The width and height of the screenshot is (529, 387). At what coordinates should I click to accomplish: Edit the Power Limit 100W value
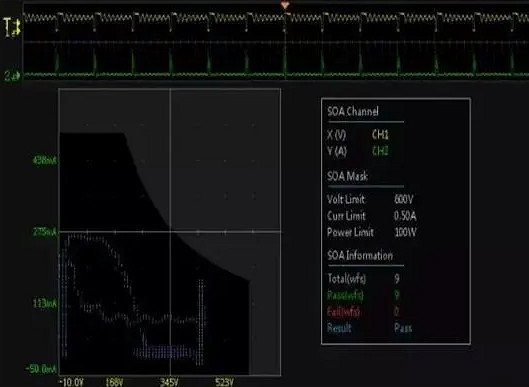[x=405, y=232]
